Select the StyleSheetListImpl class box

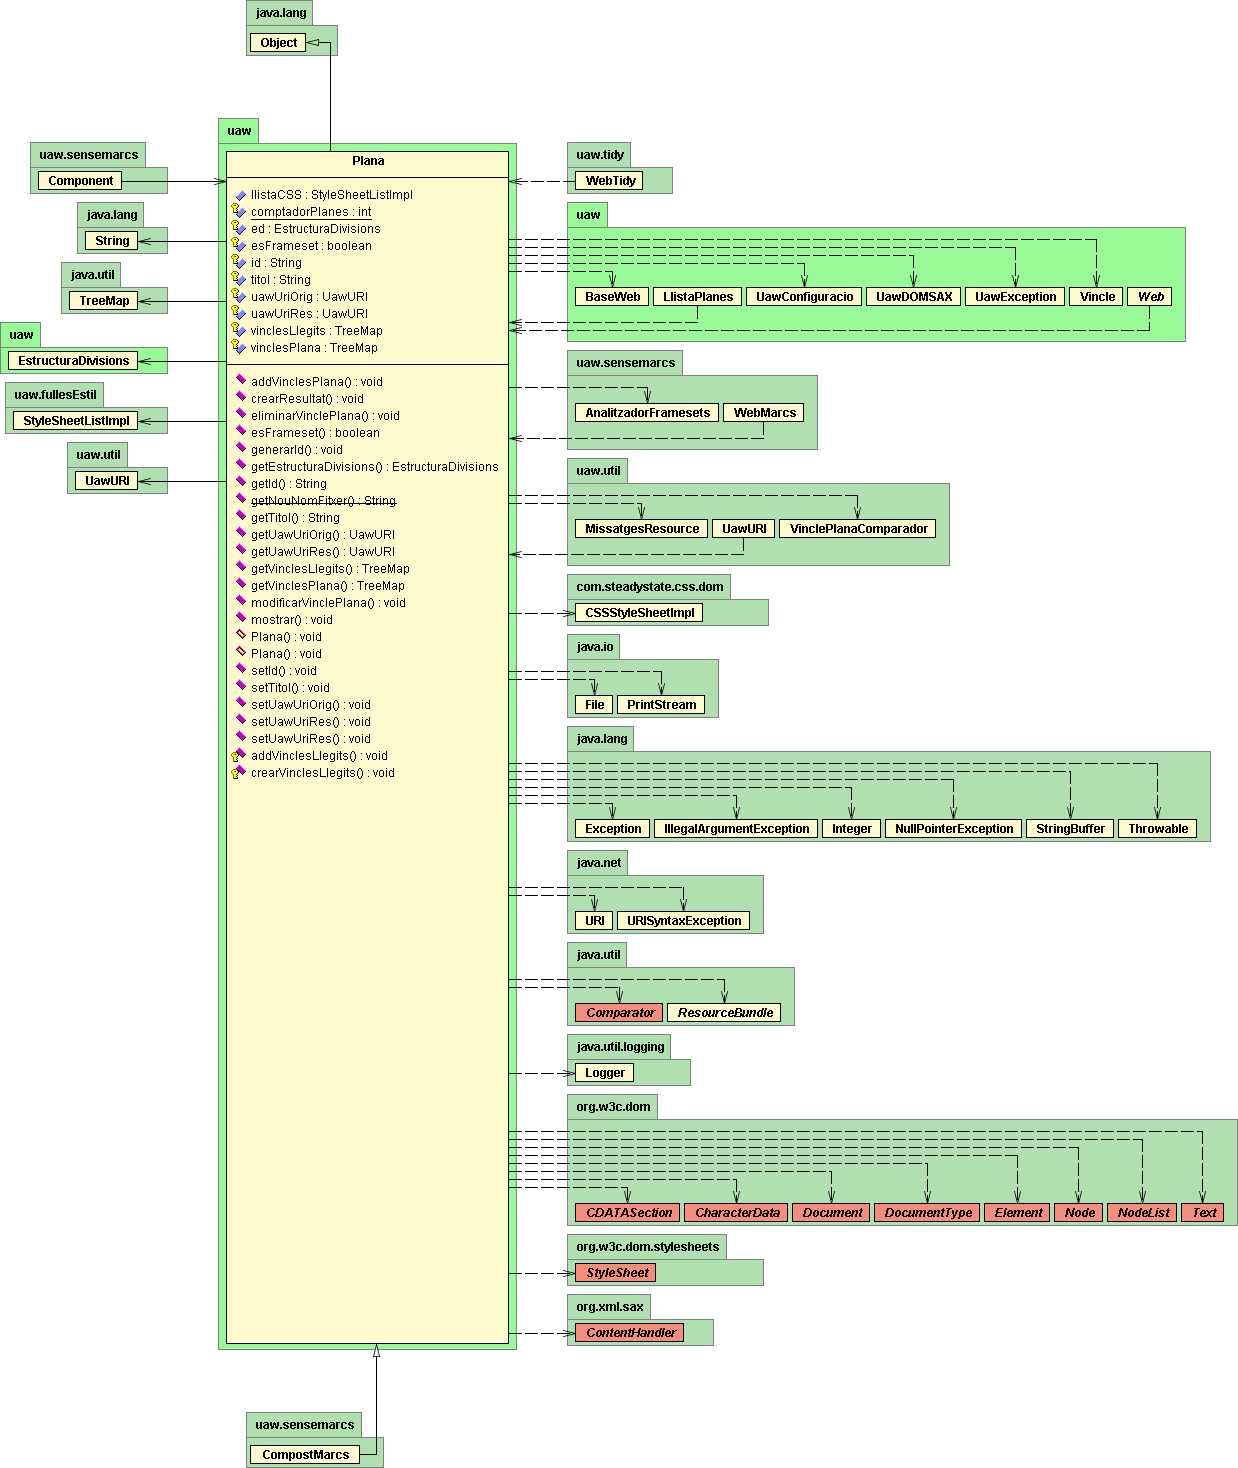click(76, 421)
